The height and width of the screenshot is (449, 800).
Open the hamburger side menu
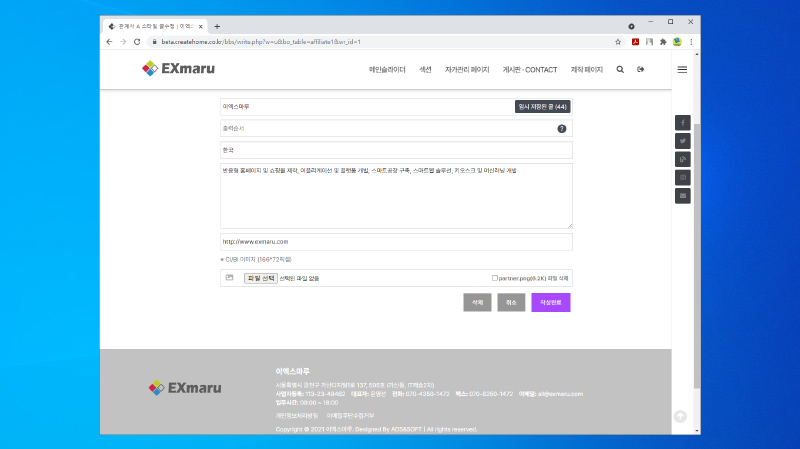coord(682,69)
